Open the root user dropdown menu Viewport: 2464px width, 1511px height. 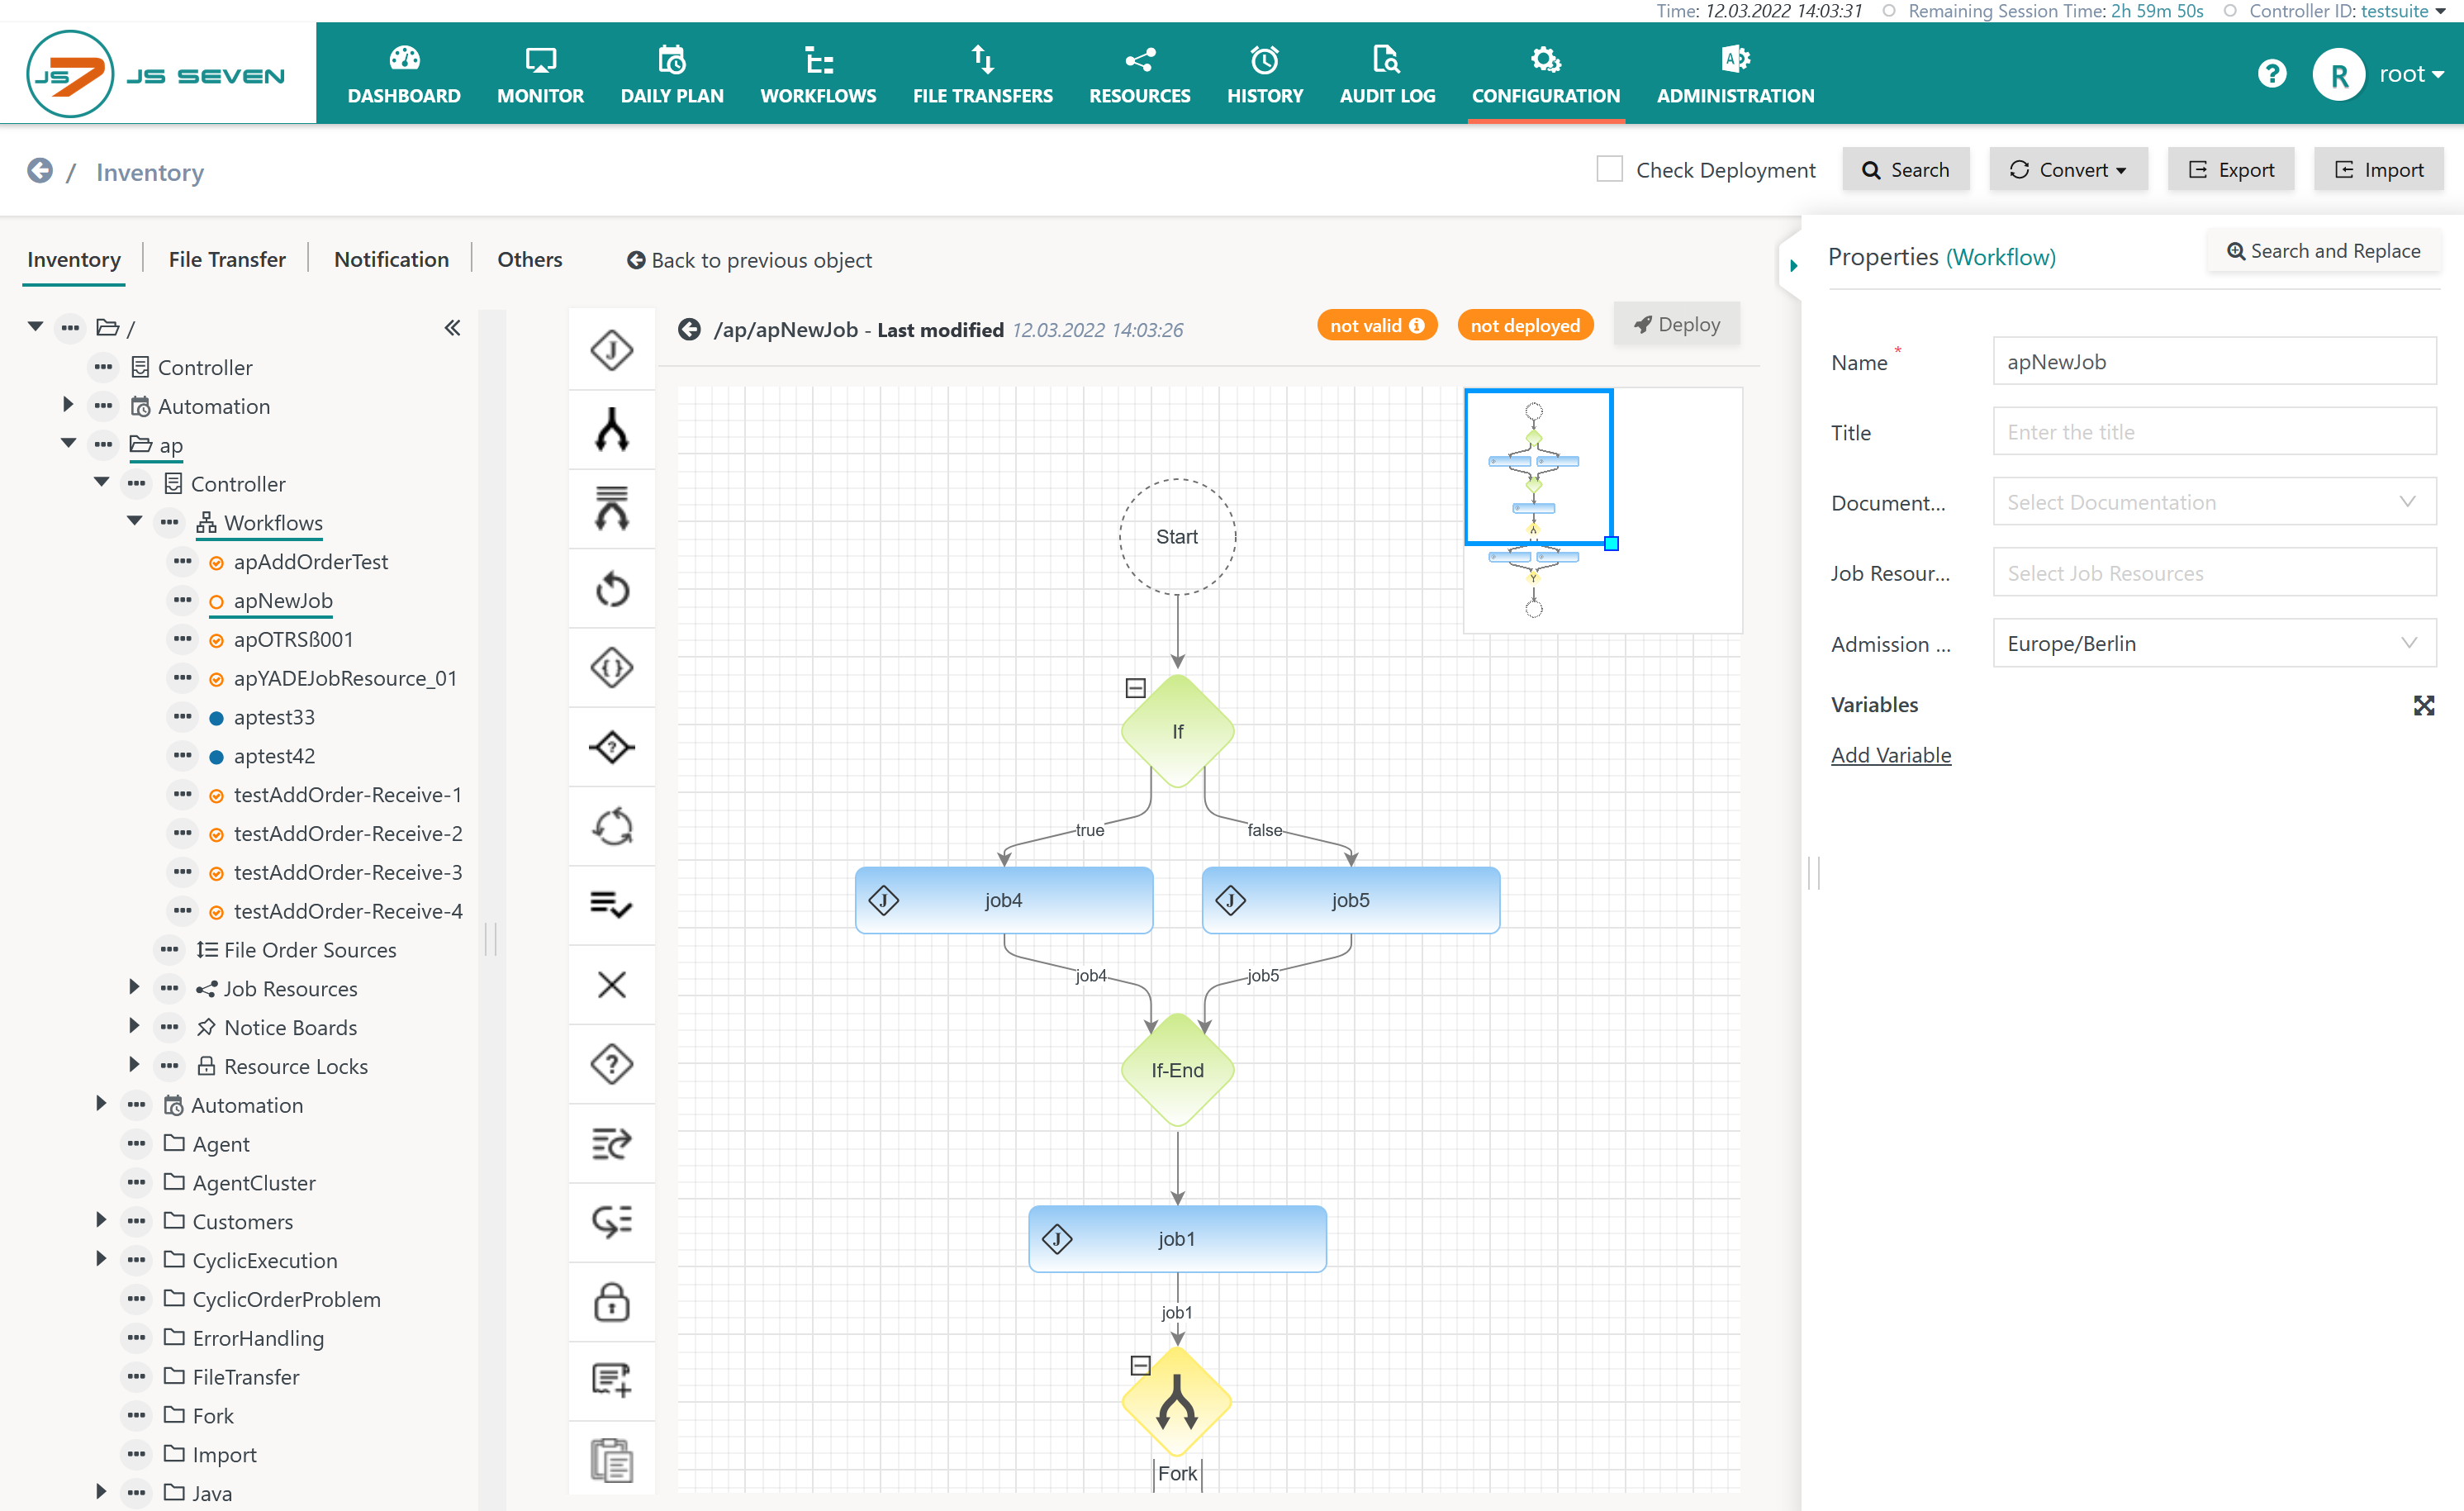2411,74
